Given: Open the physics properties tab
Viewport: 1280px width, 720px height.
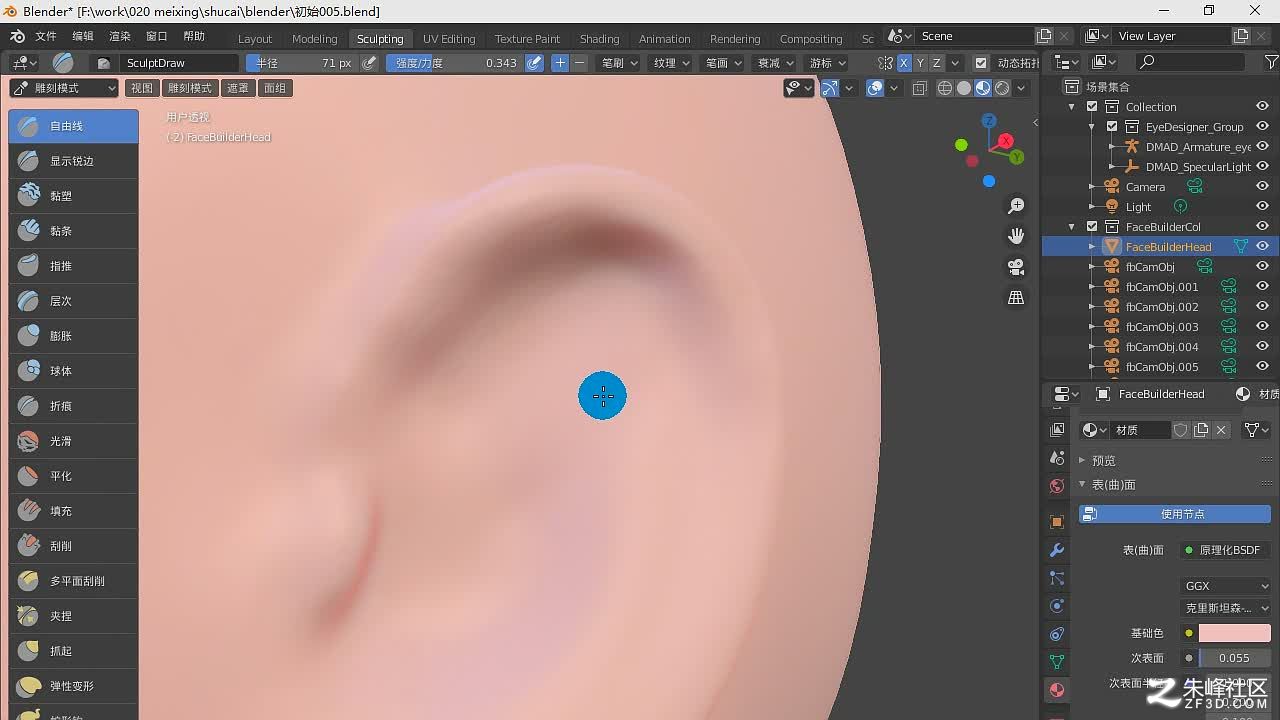Looking at the screenshot, I should click(1057, 606).
